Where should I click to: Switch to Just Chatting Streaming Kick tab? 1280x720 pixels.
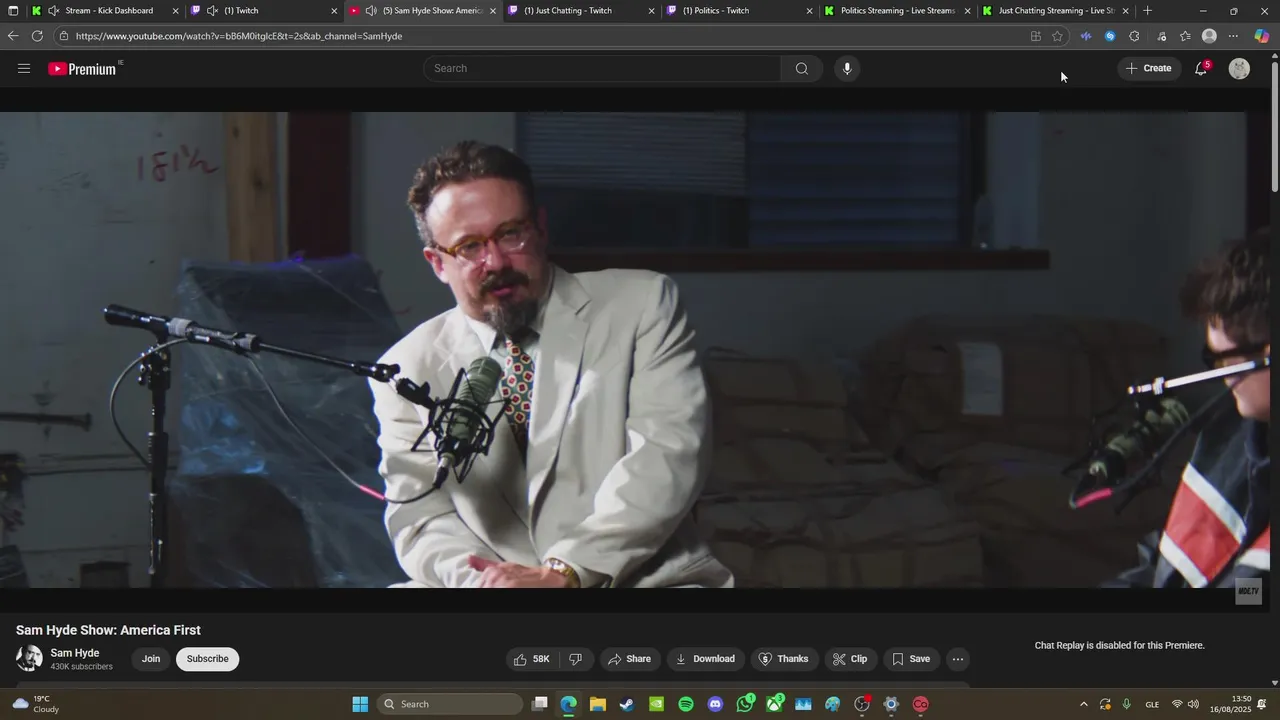click(x=1055, y=11)
